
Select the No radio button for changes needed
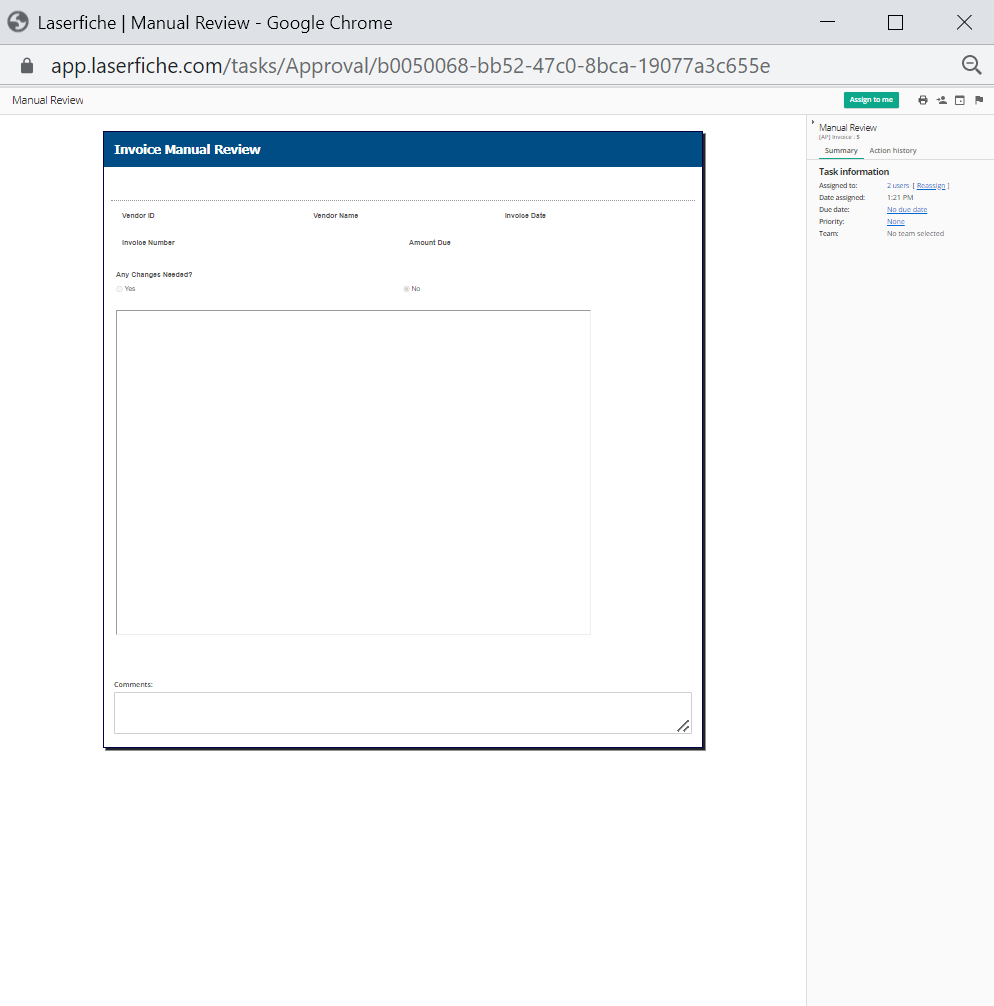click(x=406, y=289)
